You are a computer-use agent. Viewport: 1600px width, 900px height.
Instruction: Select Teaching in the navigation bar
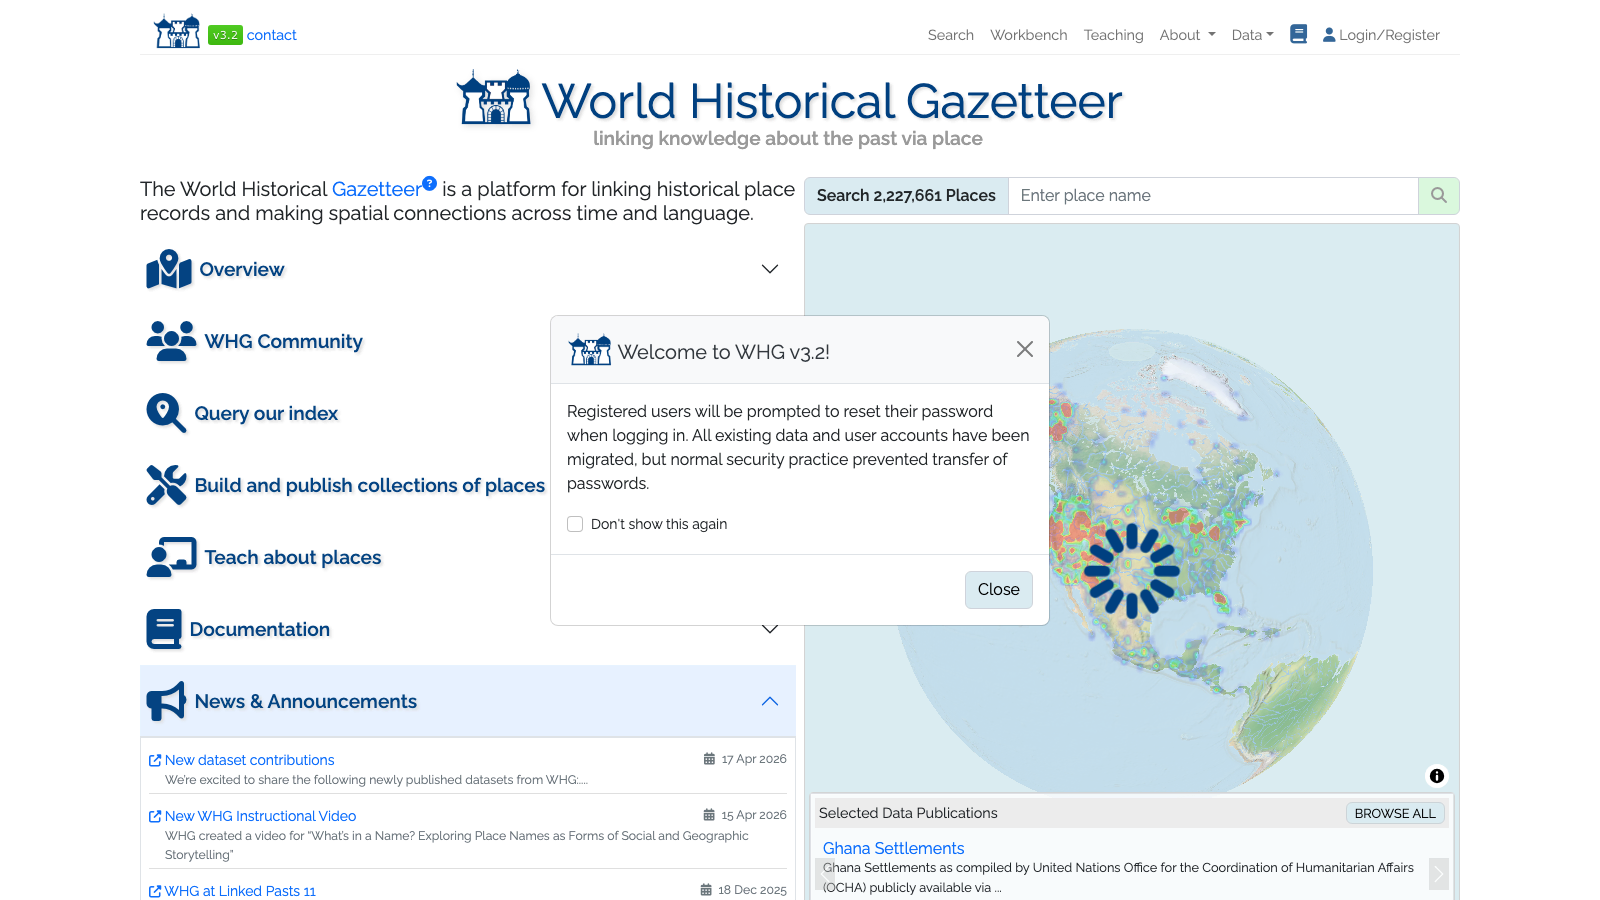coord(1113,34)
